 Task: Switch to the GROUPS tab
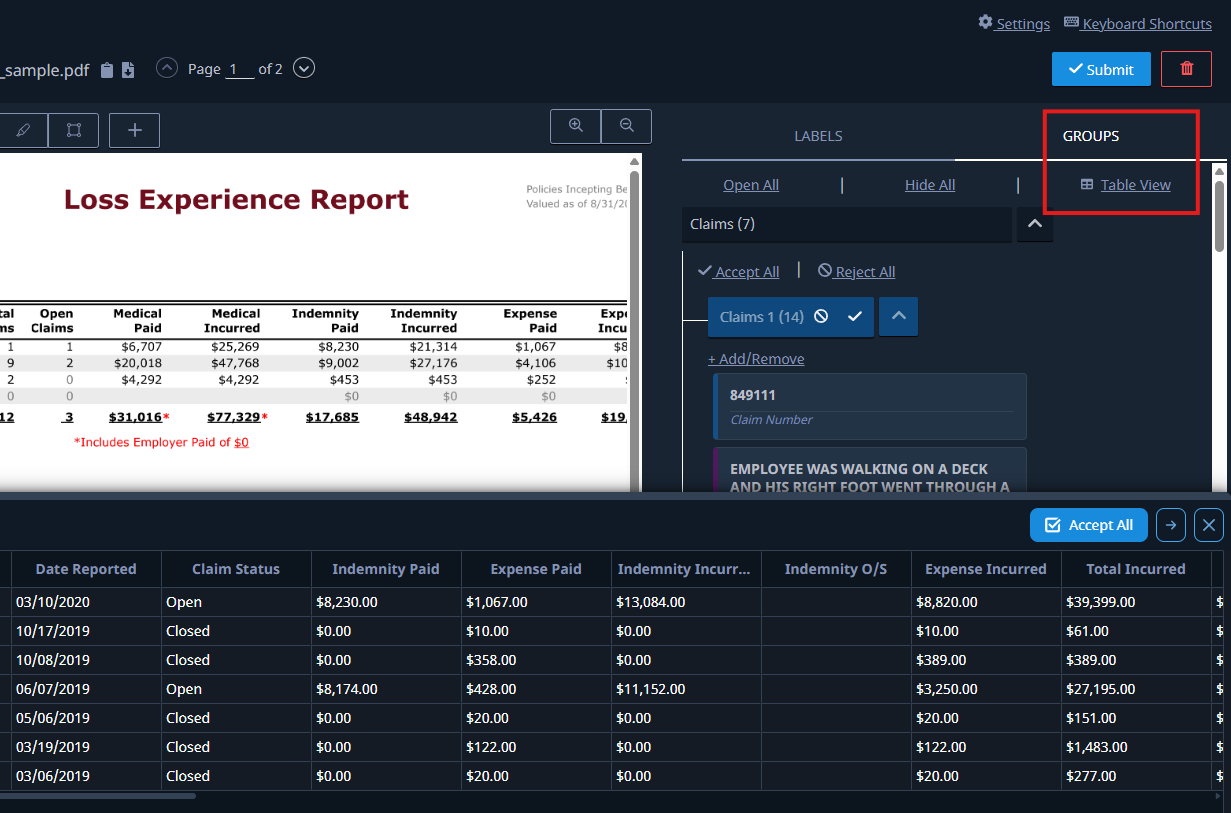[x=1091, y=136]
